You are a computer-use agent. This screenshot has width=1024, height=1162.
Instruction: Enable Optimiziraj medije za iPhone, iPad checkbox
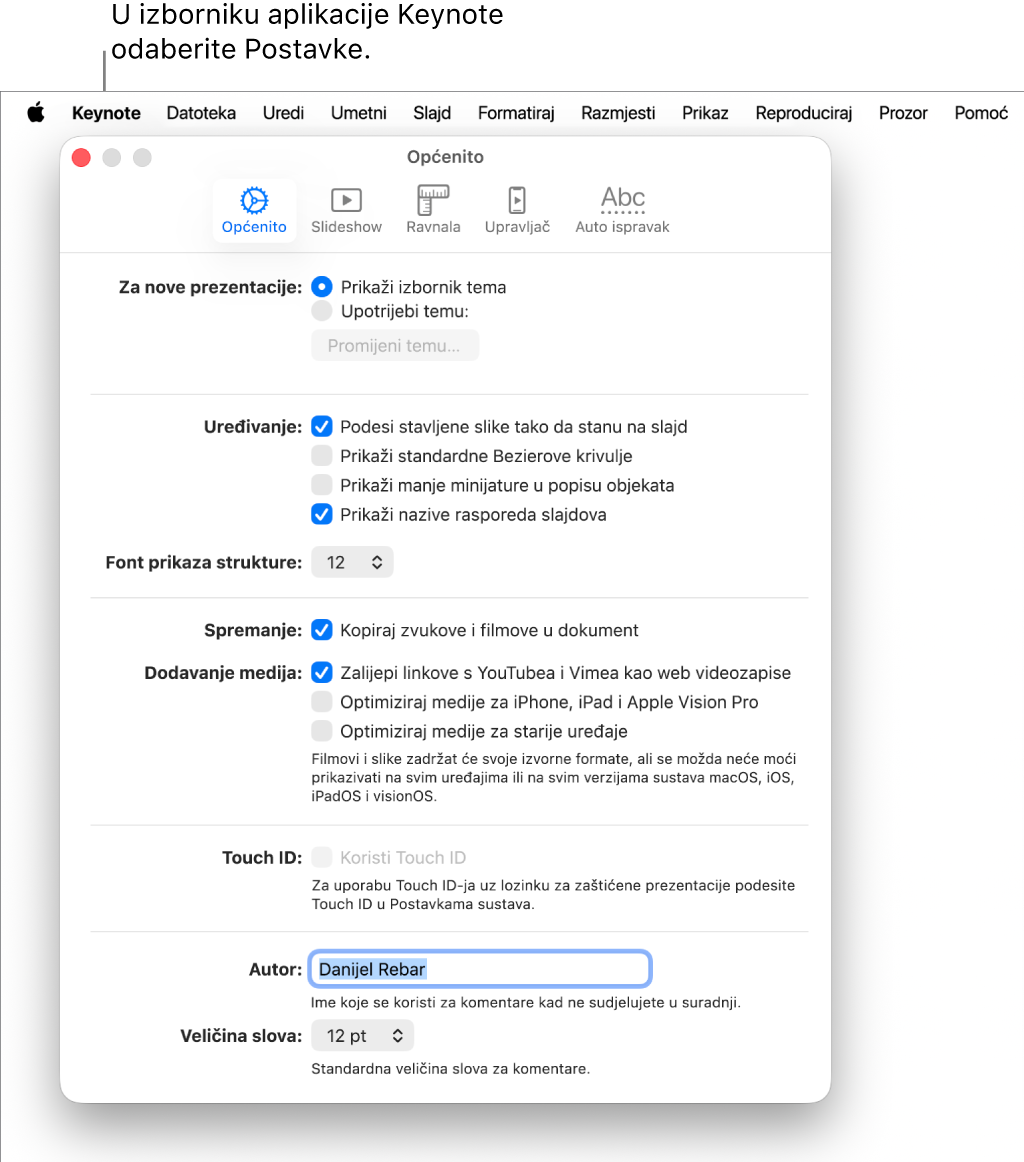pos(322,702)
